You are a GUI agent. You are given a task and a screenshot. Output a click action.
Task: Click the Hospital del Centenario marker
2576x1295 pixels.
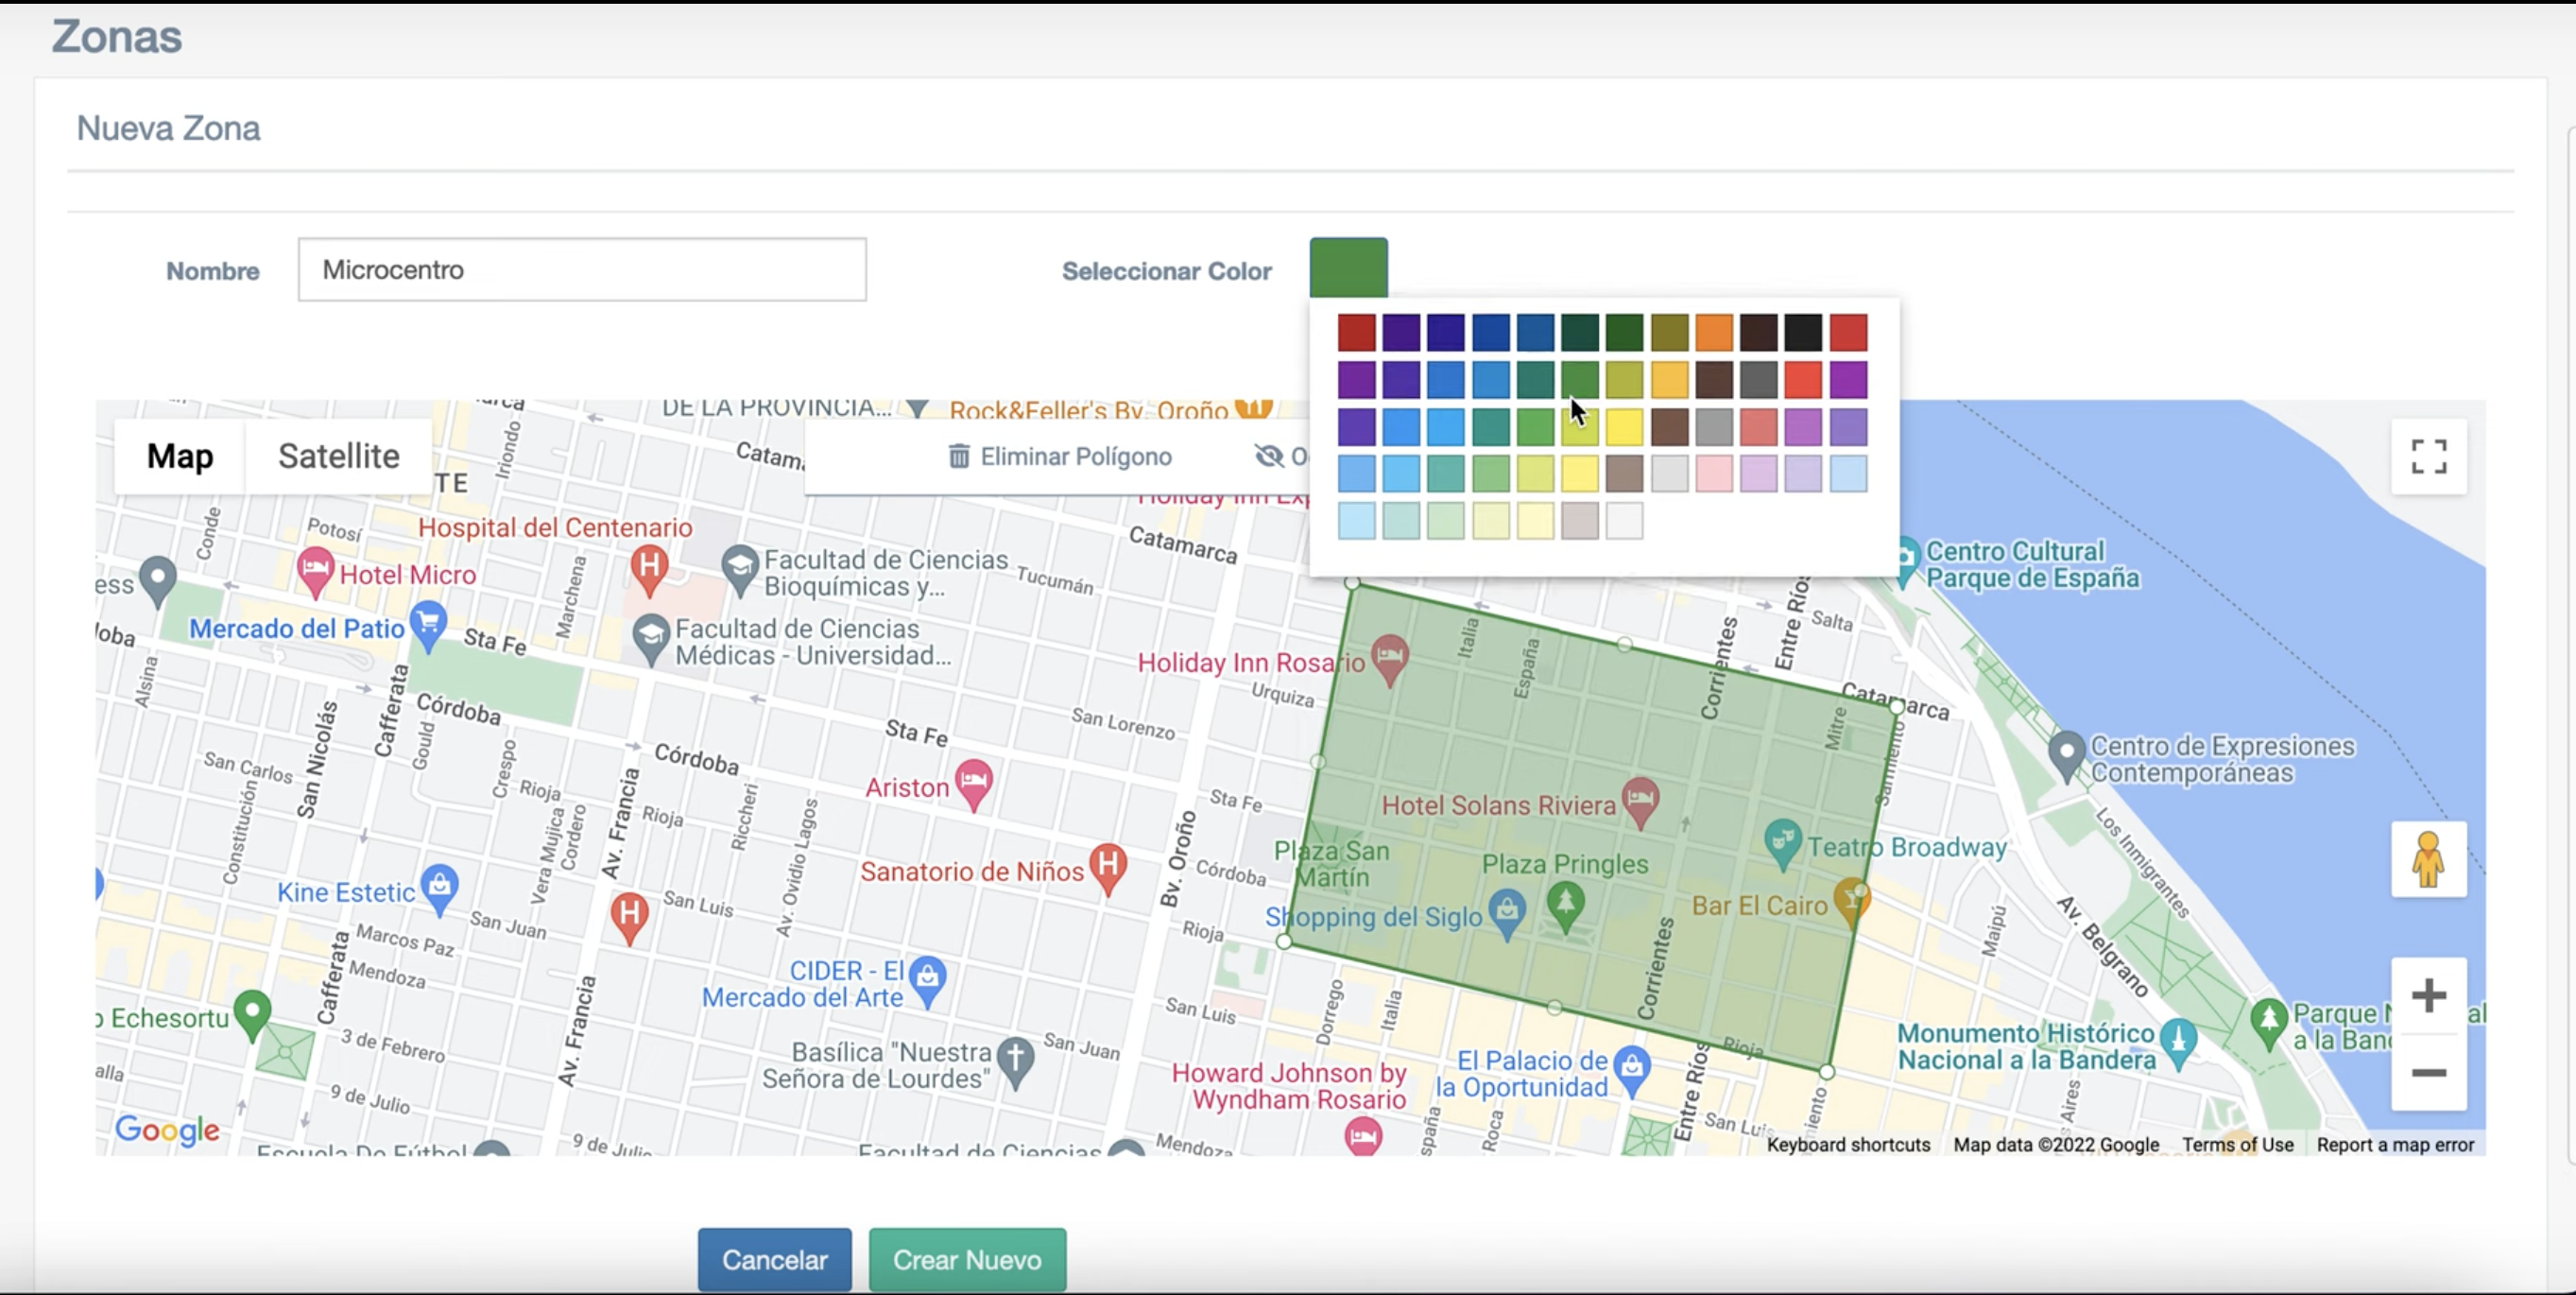click(x=649, y=565)
